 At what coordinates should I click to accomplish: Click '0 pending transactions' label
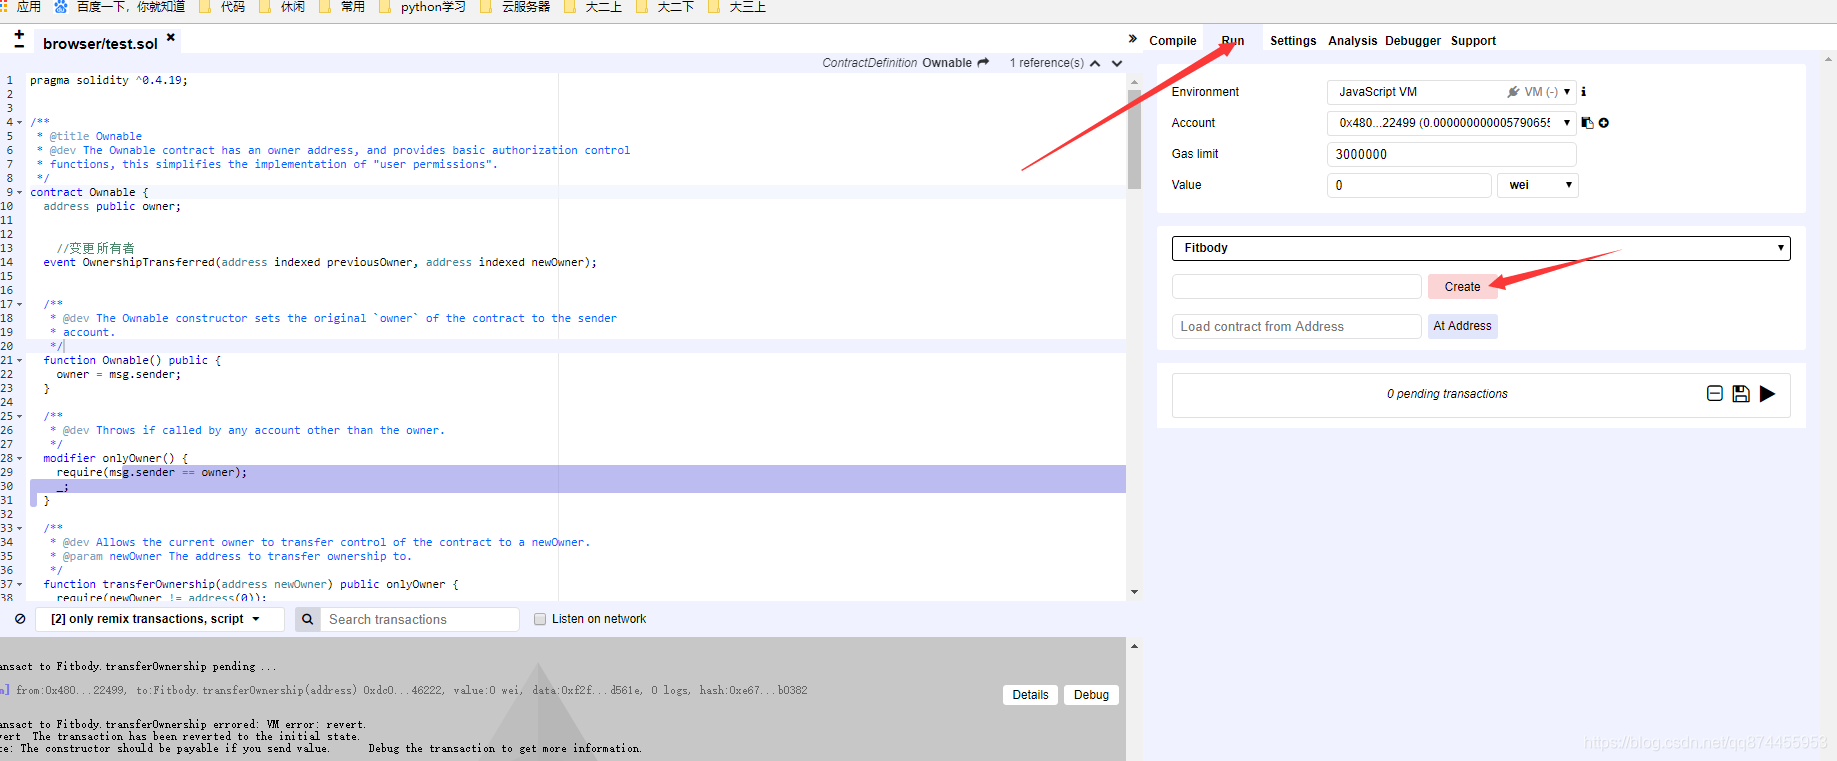[x=1447, y=394]
